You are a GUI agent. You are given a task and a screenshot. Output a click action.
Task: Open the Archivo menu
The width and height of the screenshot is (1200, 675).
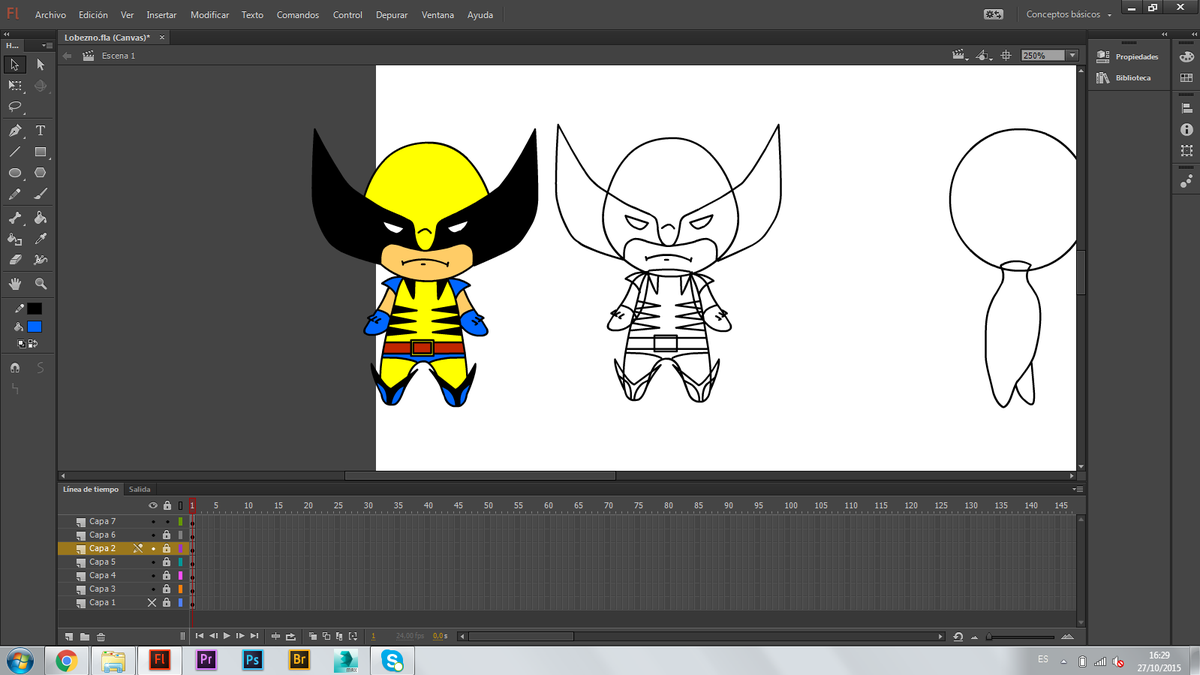tap(50, 15)
